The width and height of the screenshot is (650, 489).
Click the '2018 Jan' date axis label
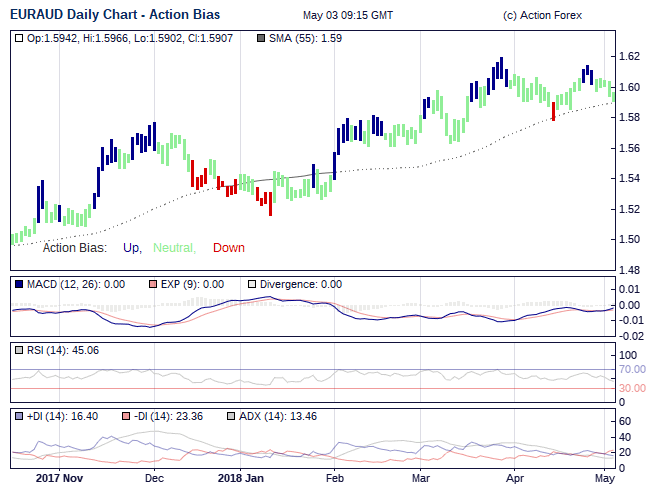(241, 478)
